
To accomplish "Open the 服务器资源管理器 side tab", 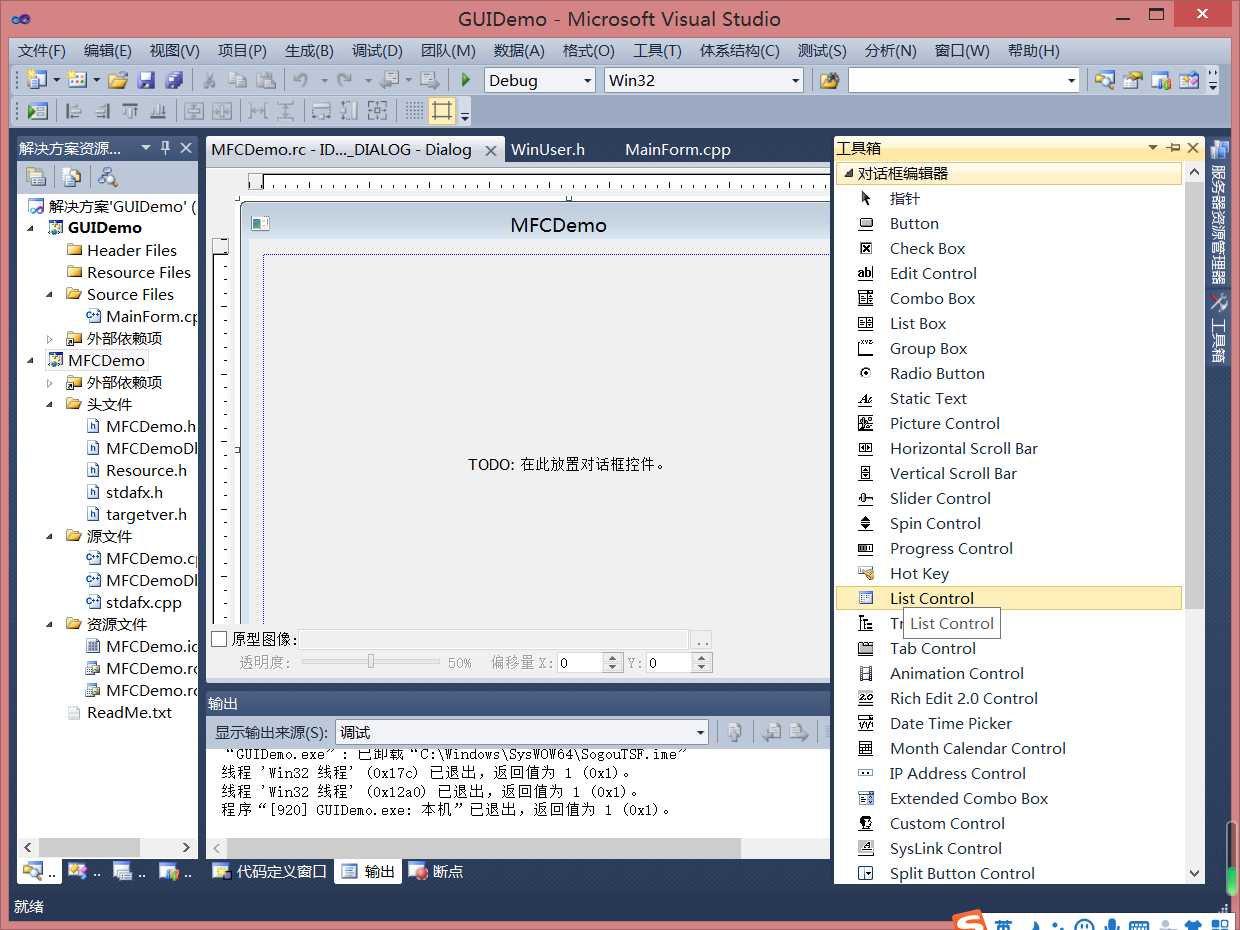I will point(1219,212).
